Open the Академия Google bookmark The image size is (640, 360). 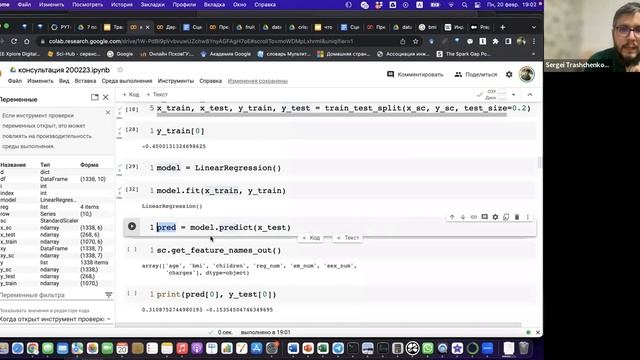[226, 54]
